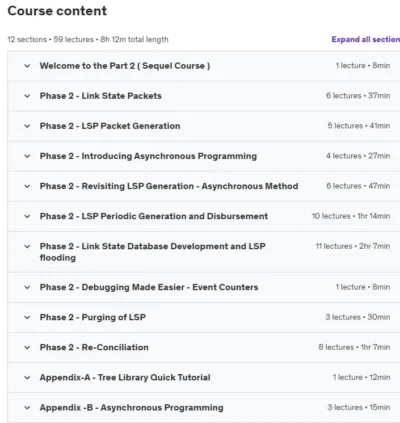Click the 11 lectures 2hr 7min summary
The image size is (400, 423).
pos(353,246)
